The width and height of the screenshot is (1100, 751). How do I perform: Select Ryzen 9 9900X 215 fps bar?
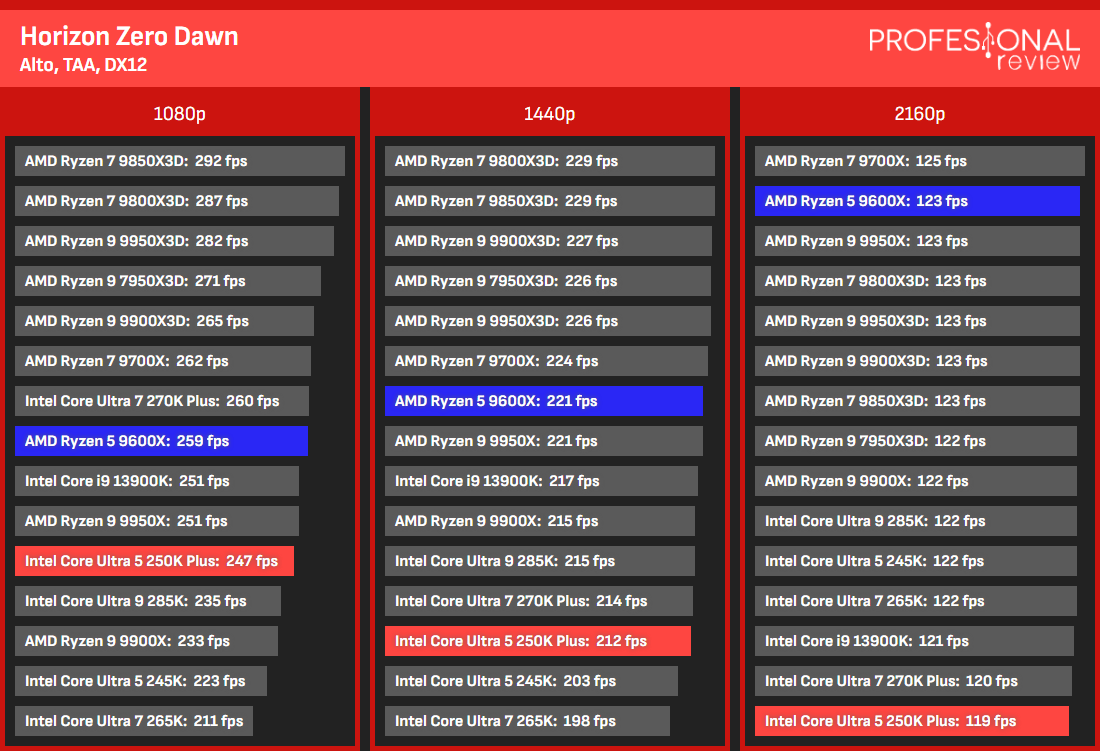(x=539, y=520)
